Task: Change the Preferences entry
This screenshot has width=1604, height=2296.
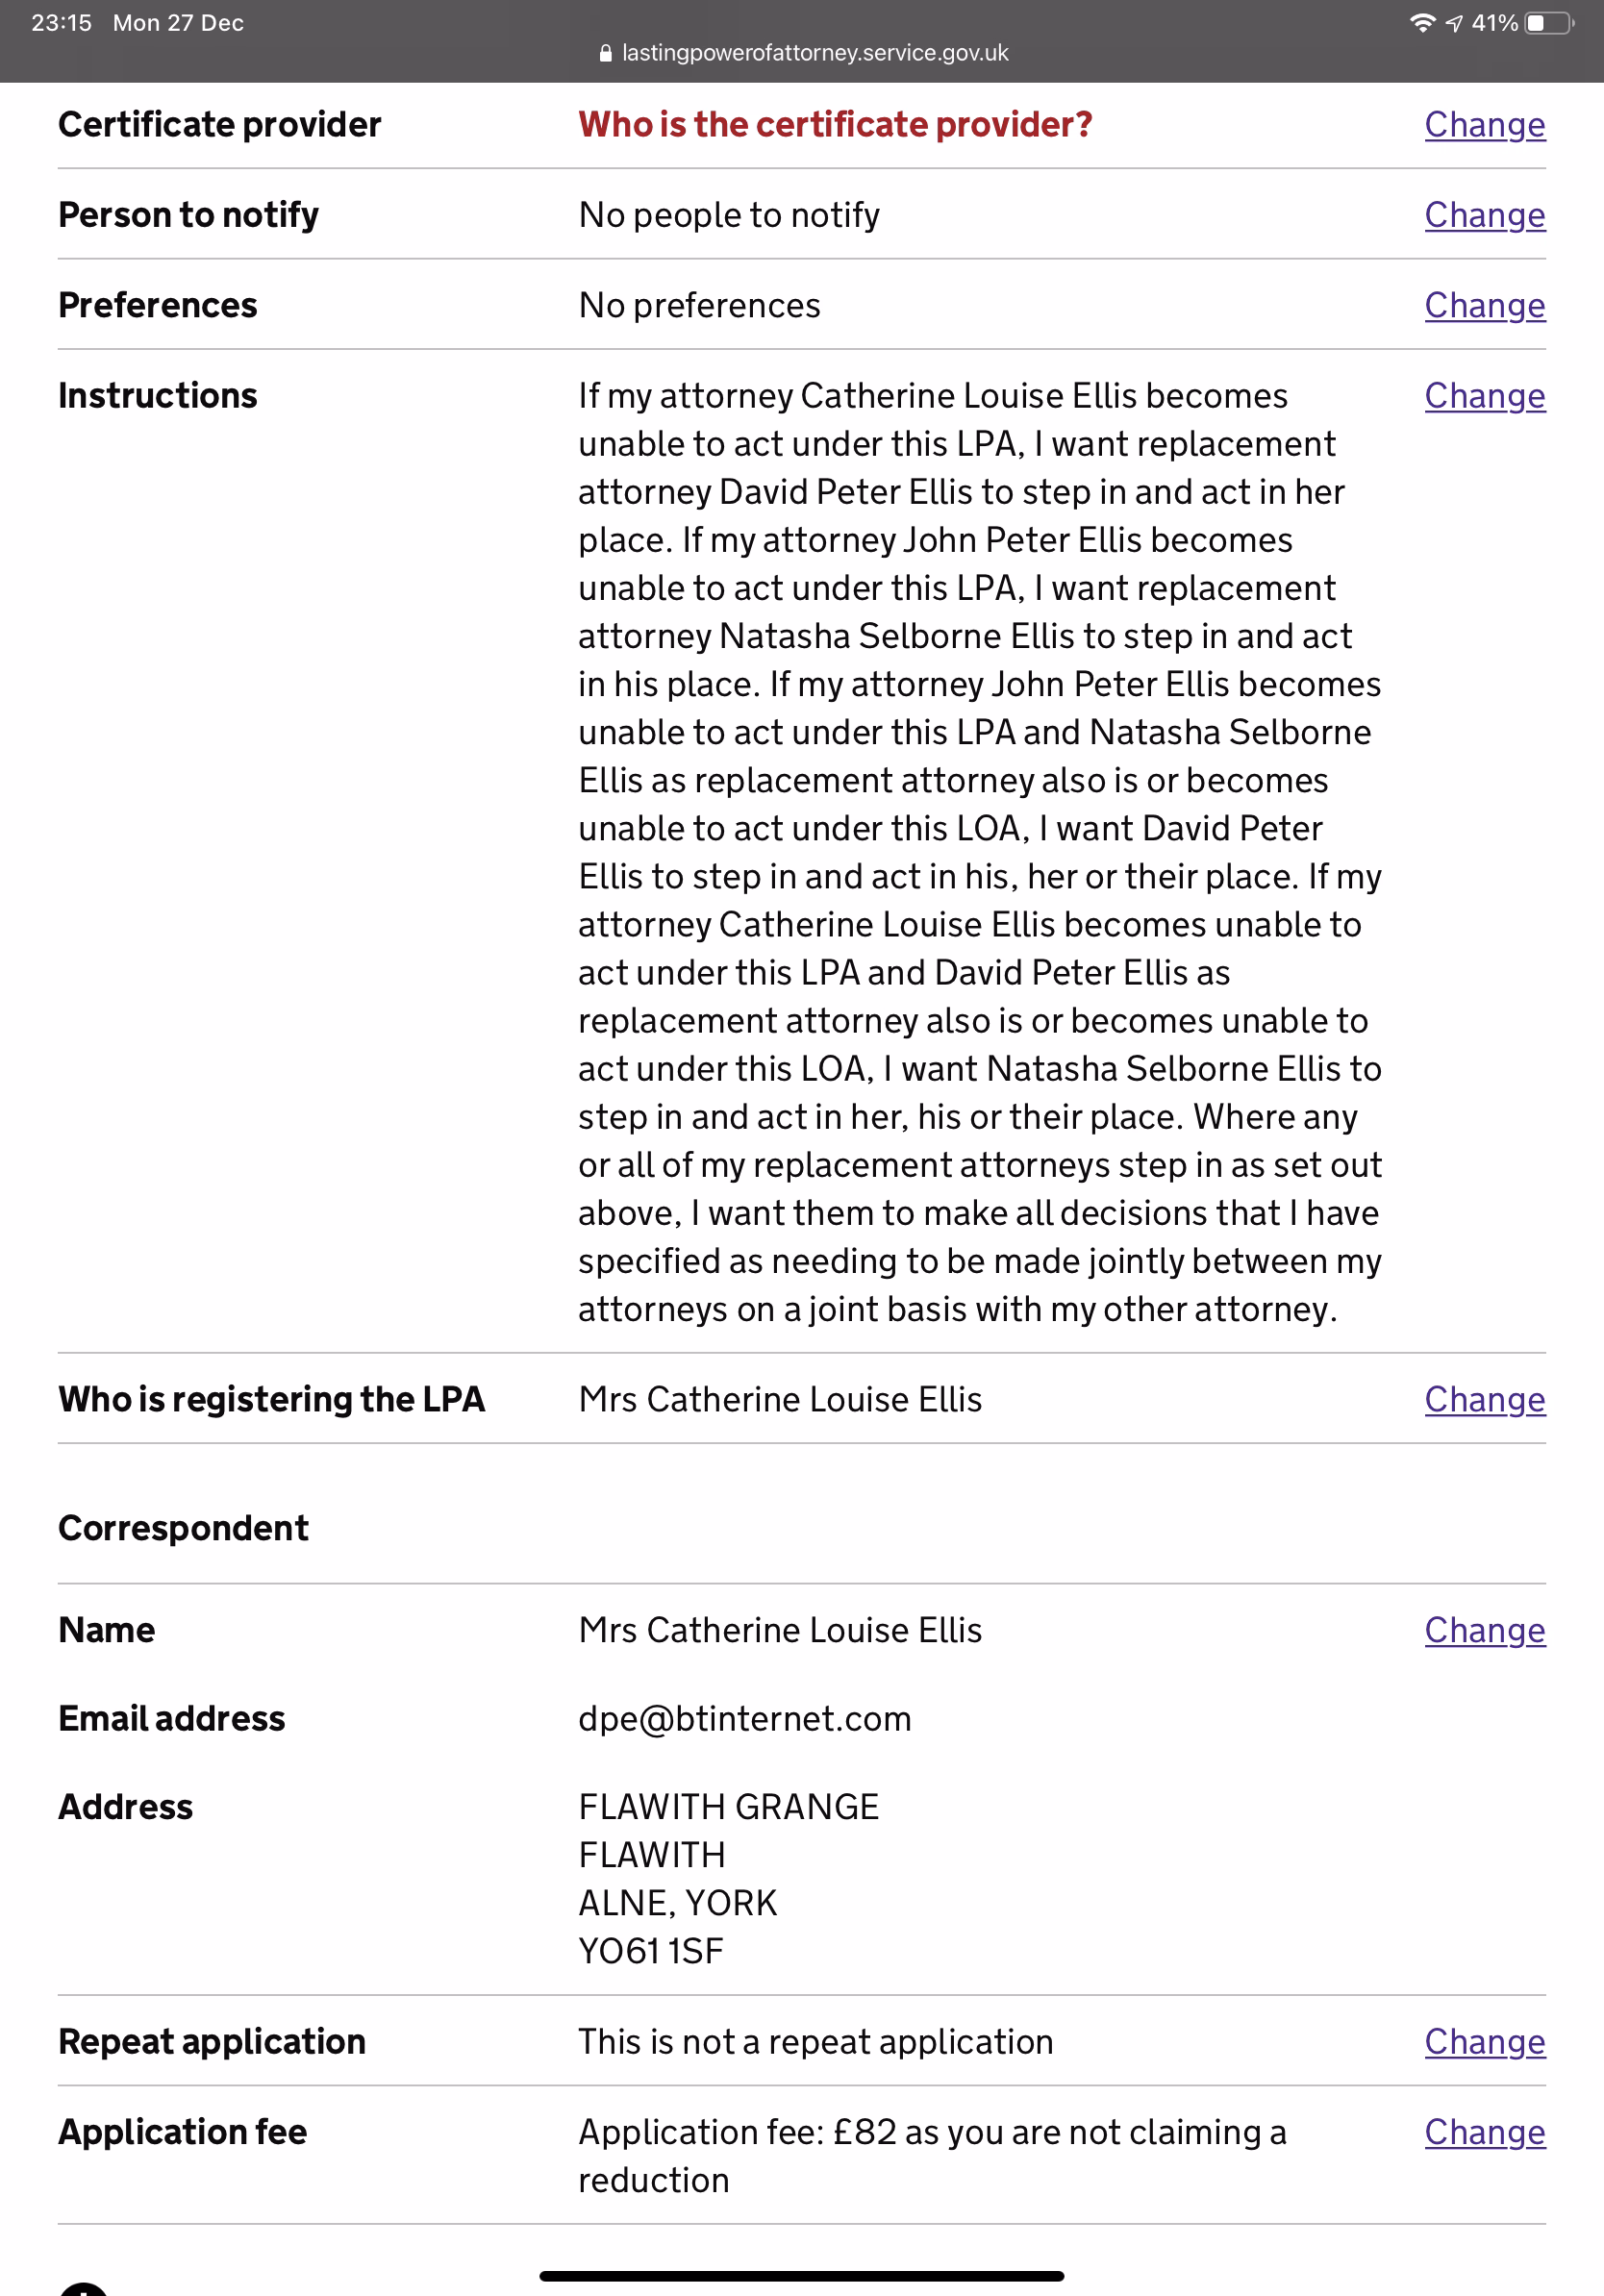Action: coord(1484,305)
